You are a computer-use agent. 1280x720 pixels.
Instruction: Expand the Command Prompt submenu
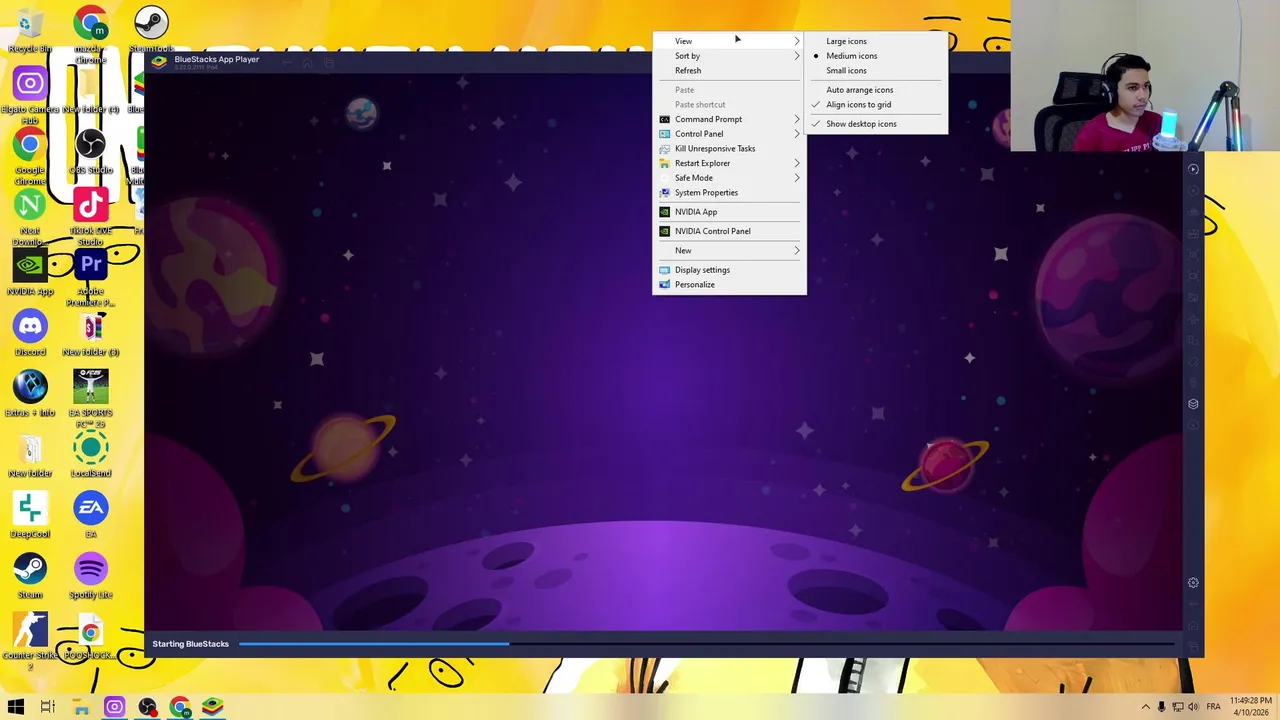tap(729, 119)
